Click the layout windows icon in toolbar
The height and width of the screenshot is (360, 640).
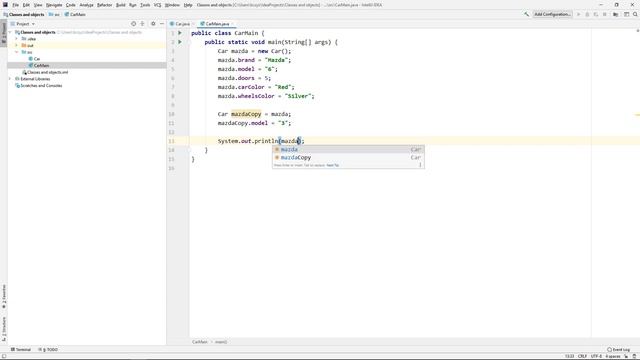pos(627,14)
